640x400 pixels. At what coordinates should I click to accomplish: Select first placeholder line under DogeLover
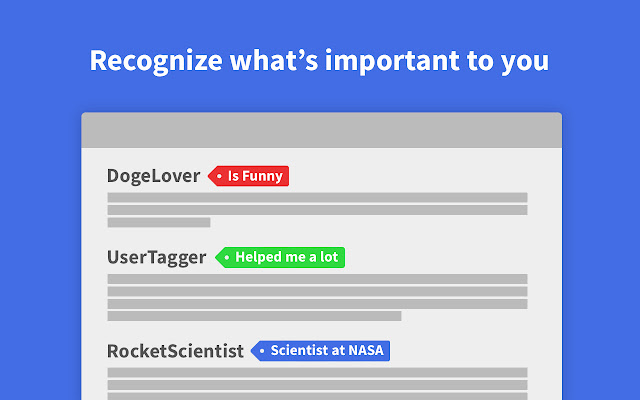pyautogui.click(x=317, y=198)
